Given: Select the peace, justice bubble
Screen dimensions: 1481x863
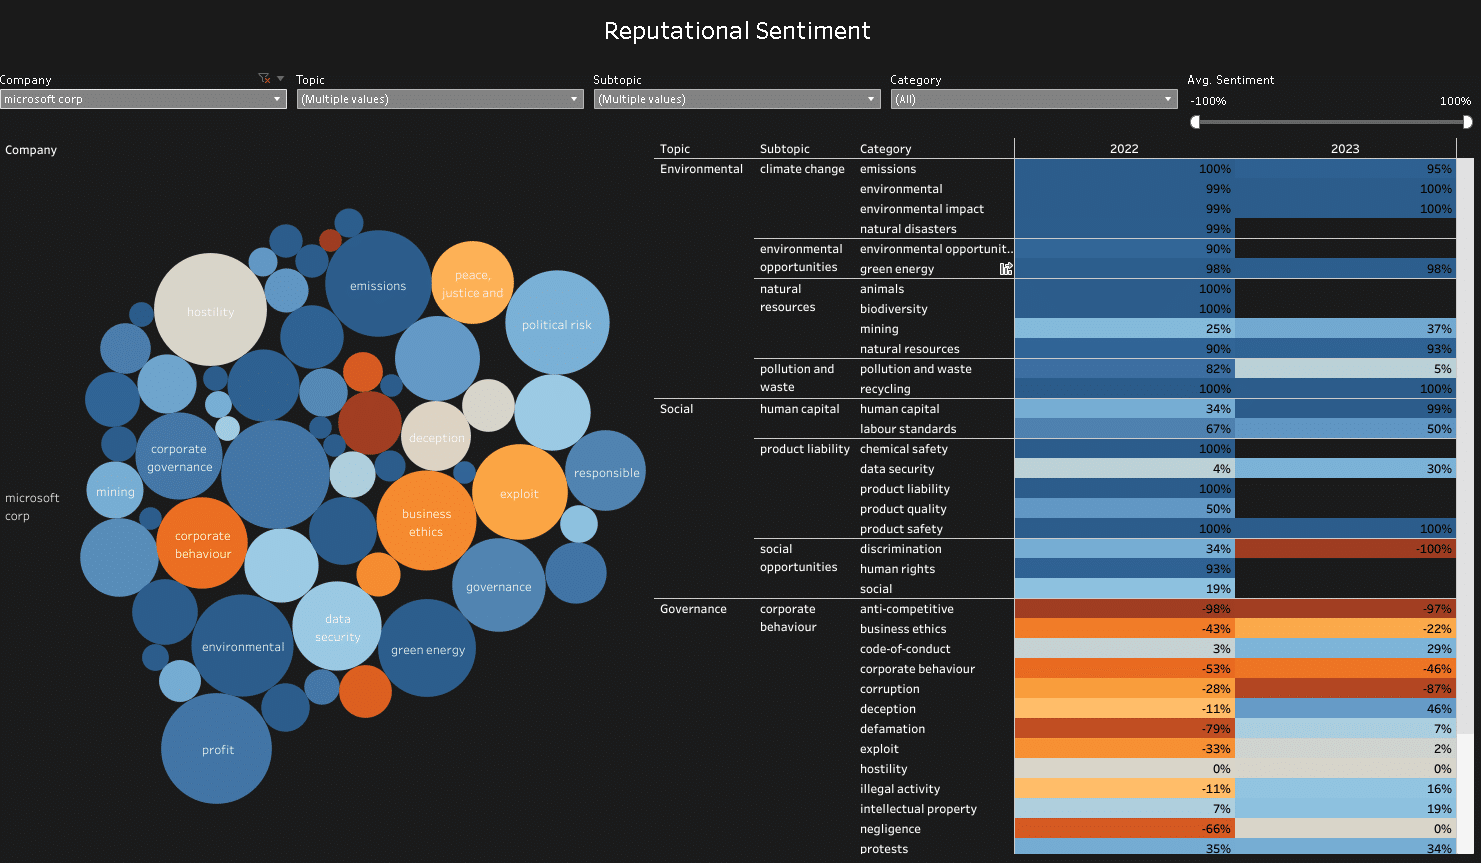Looking at the screenshot, I should [x=472, y=283].
